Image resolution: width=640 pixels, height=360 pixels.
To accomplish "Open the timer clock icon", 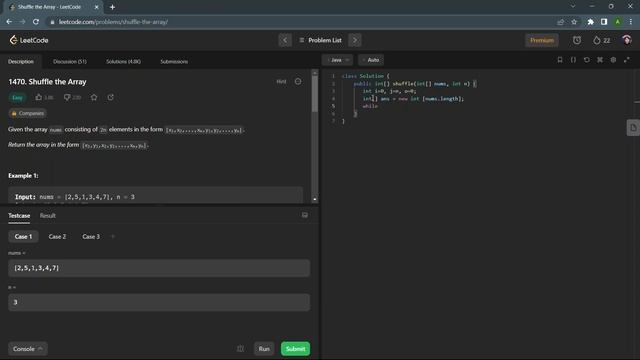I will (577, 40).
